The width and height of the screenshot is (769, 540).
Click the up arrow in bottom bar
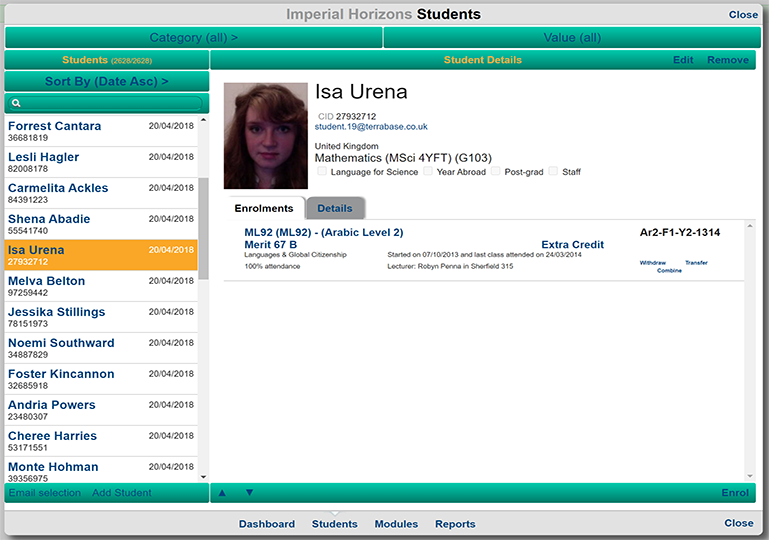click(222, 493)
